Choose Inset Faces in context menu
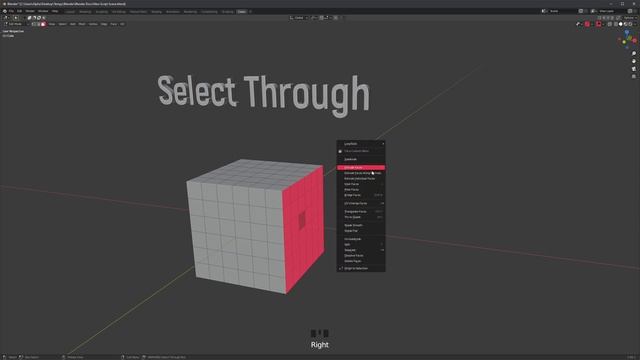 click(x=361, y=184)
